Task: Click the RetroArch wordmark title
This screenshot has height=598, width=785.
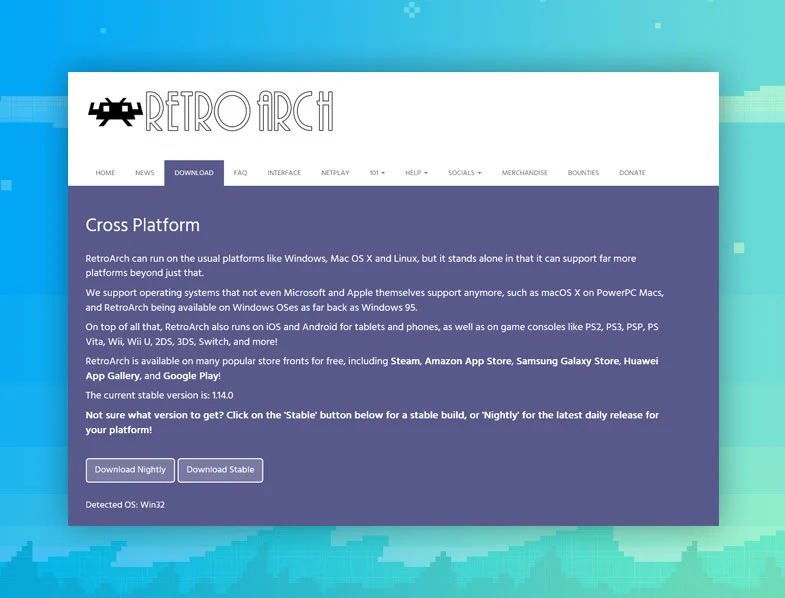Action: click(239, 111)
